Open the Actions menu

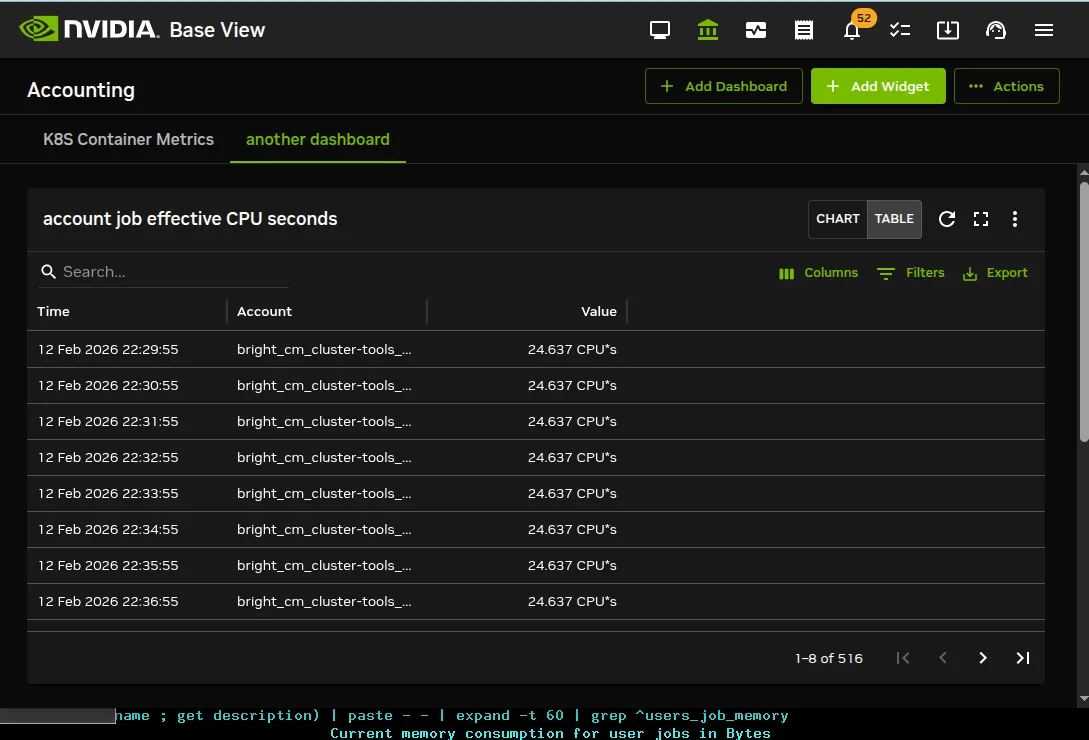(x=1006, y=86)
